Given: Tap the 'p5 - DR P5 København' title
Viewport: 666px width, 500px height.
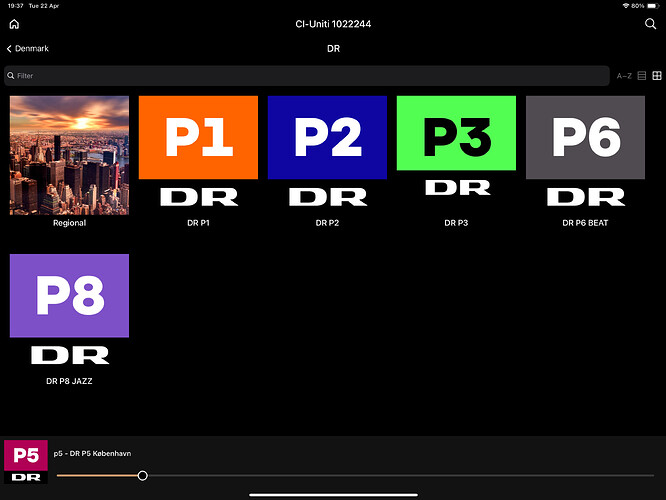Looking at the screenshot, I should pos(92,454).
